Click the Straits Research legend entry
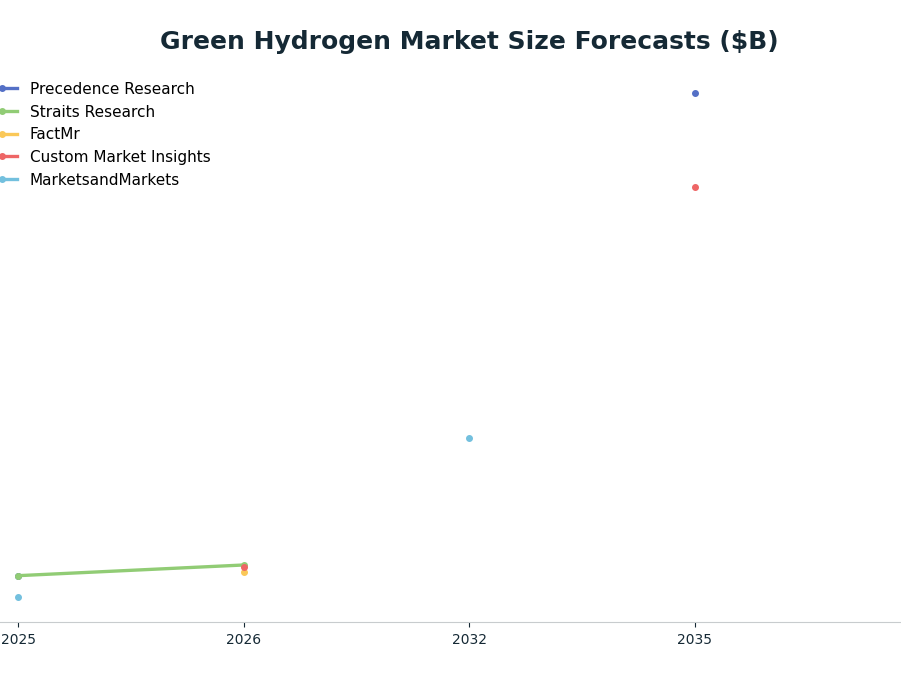Viewport: 901px width, 676px height. [77, 112]
